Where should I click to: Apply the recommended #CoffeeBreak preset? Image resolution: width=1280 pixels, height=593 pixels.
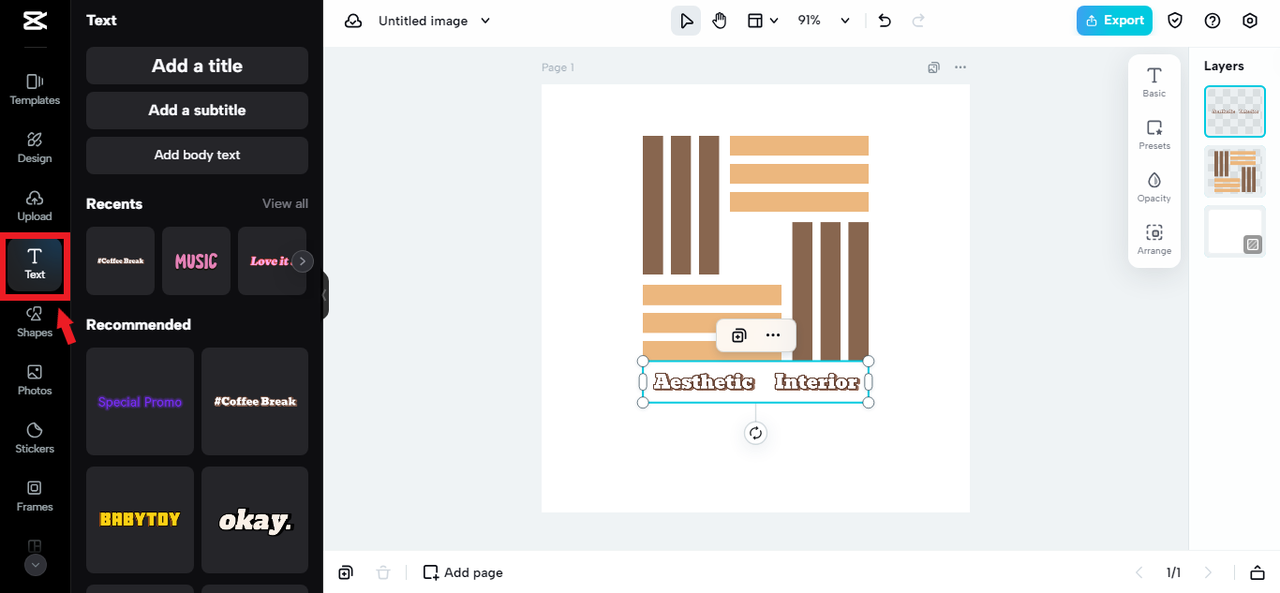point(255,402)
